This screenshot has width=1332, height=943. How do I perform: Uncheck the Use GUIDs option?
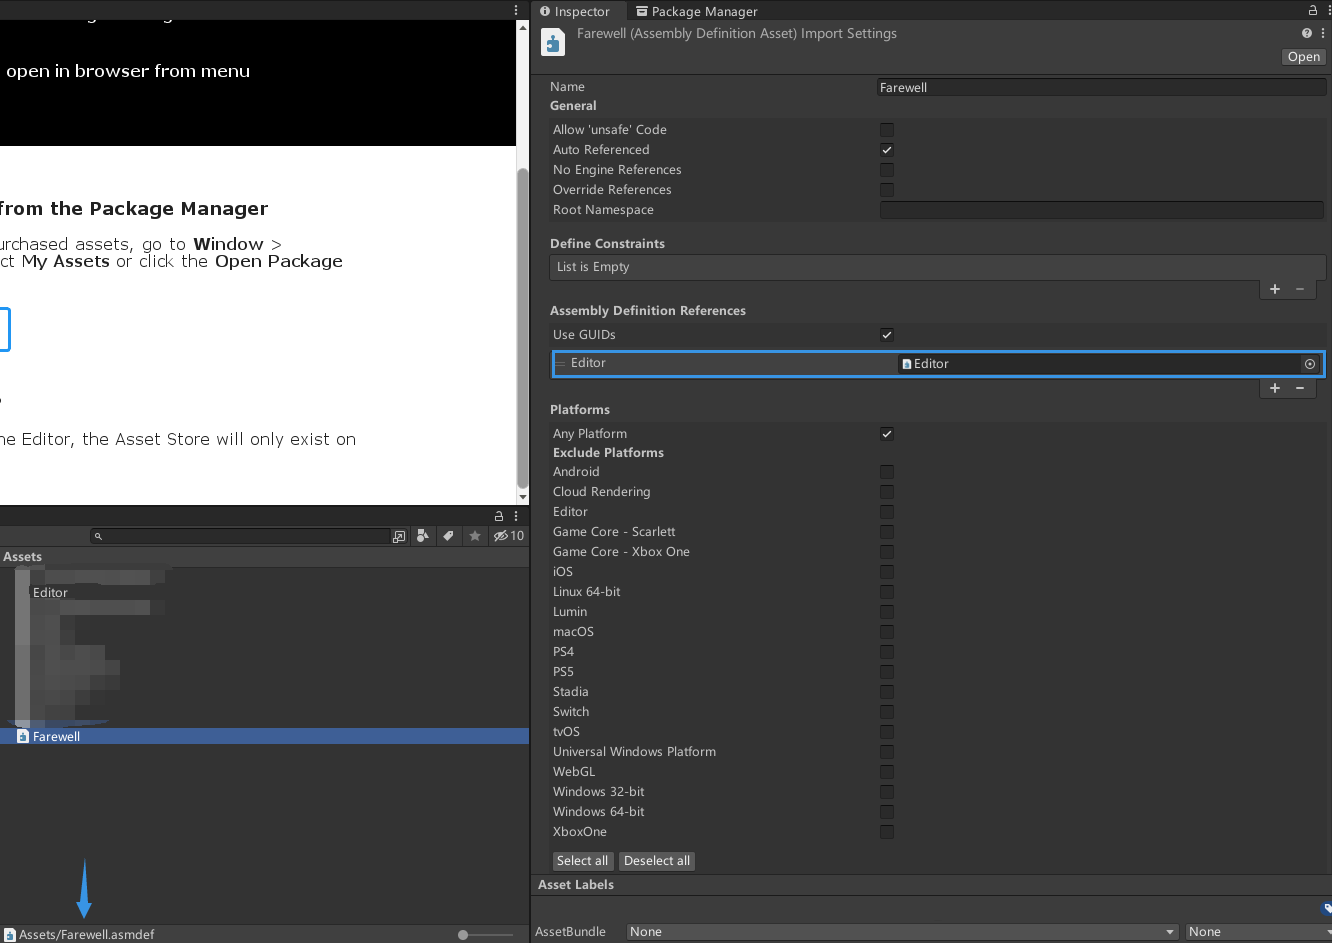click(x=887, y=335)
